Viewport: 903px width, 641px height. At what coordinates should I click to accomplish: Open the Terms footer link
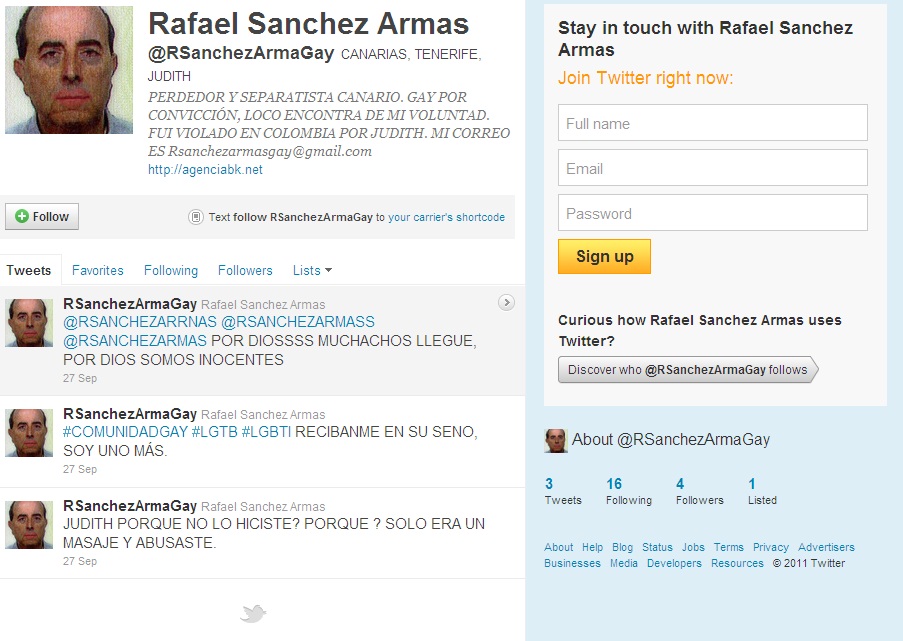tap(729, 547)
